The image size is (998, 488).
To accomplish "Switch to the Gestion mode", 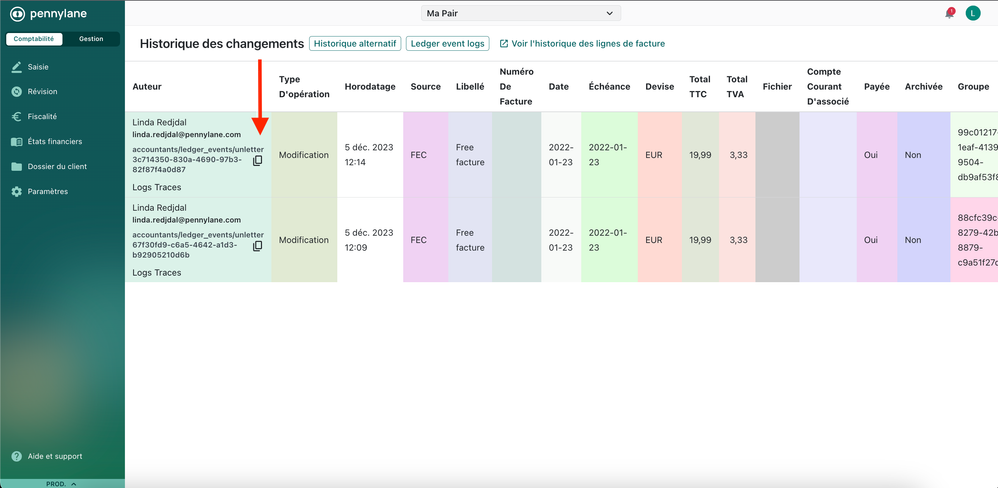I will 91,39.
